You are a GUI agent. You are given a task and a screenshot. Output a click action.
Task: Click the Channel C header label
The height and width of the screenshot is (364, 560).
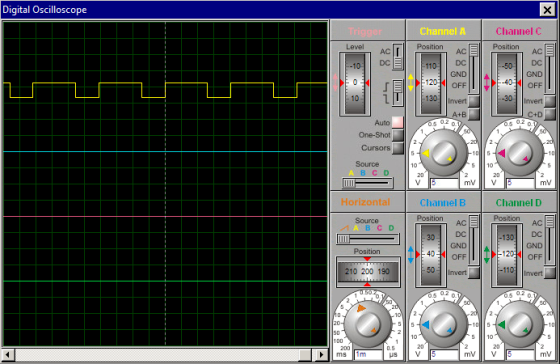[519, 31]
